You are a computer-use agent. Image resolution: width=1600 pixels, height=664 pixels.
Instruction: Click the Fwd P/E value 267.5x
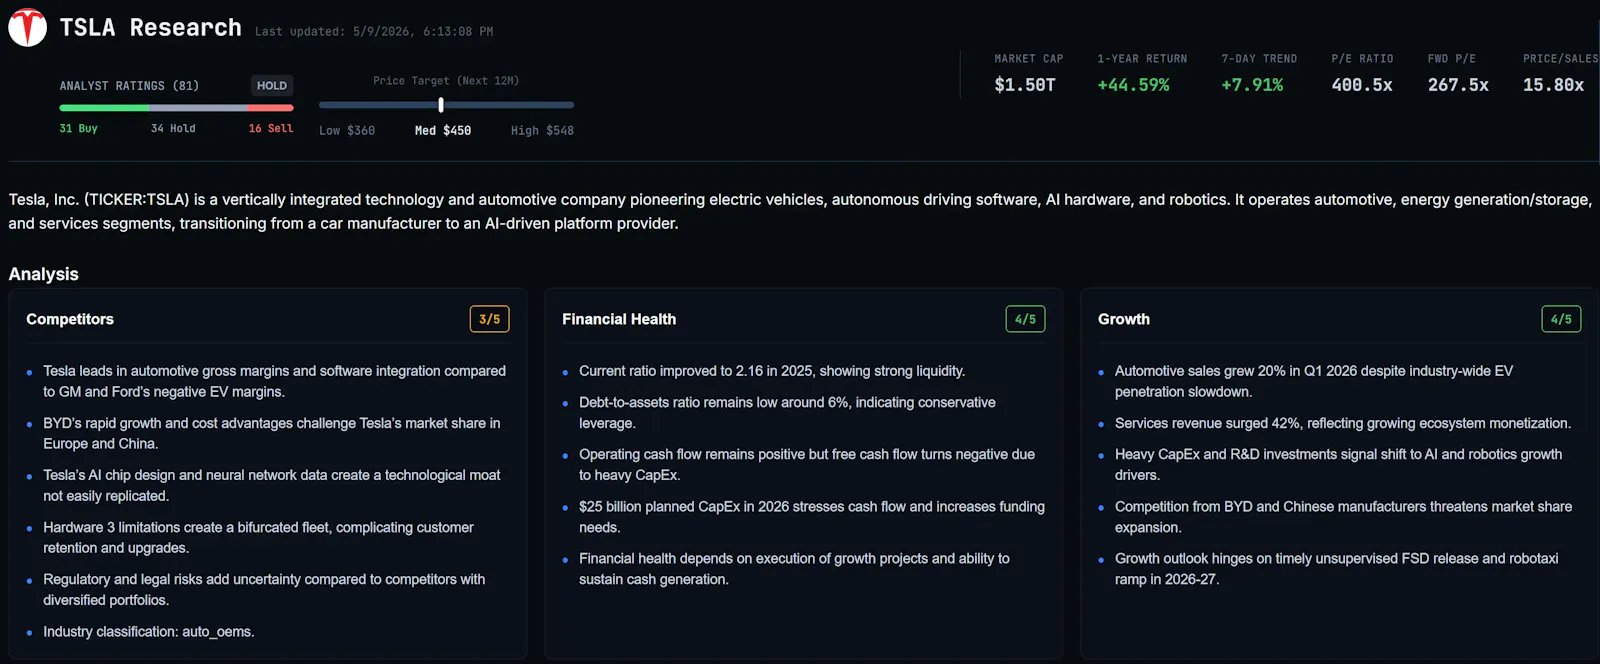click(1458, 85)
